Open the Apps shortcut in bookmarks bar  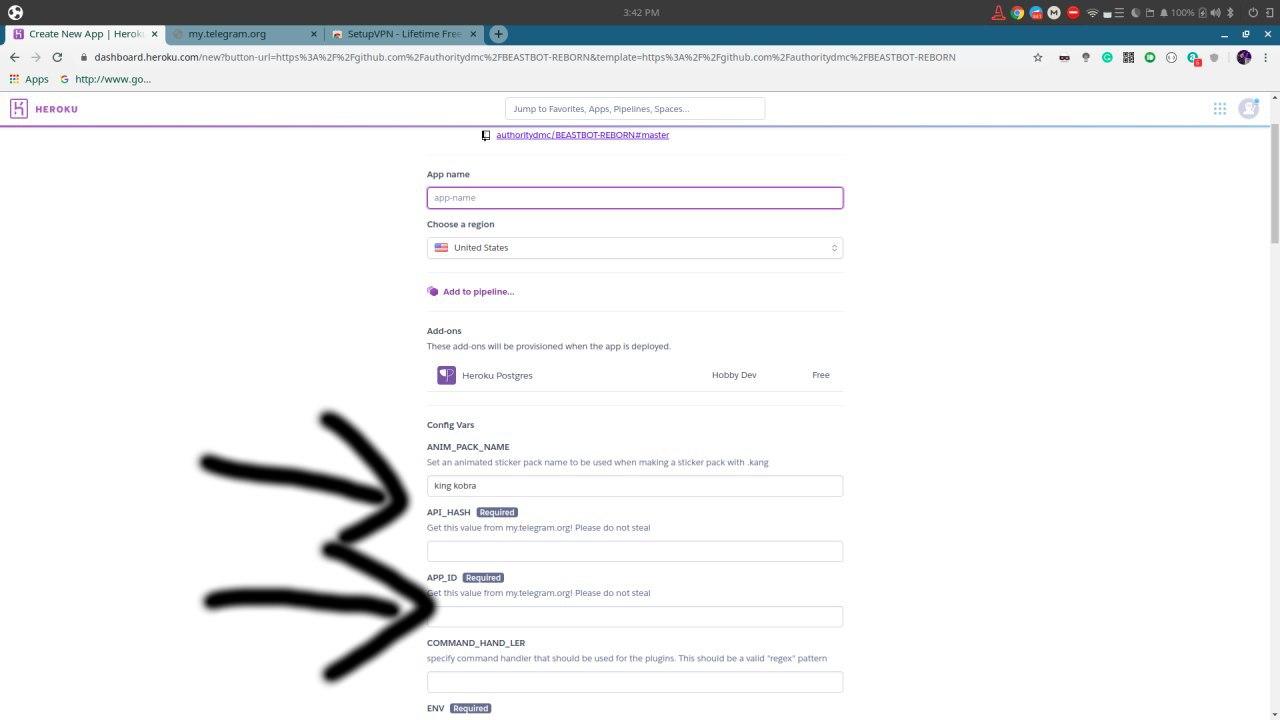29,79
